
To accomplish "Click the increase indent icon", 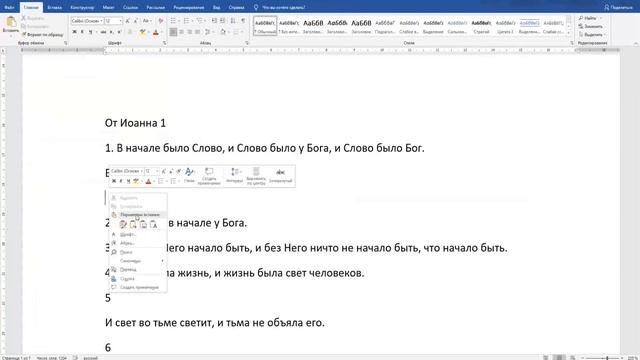I will pyautogui.click(x=222, y=21).
